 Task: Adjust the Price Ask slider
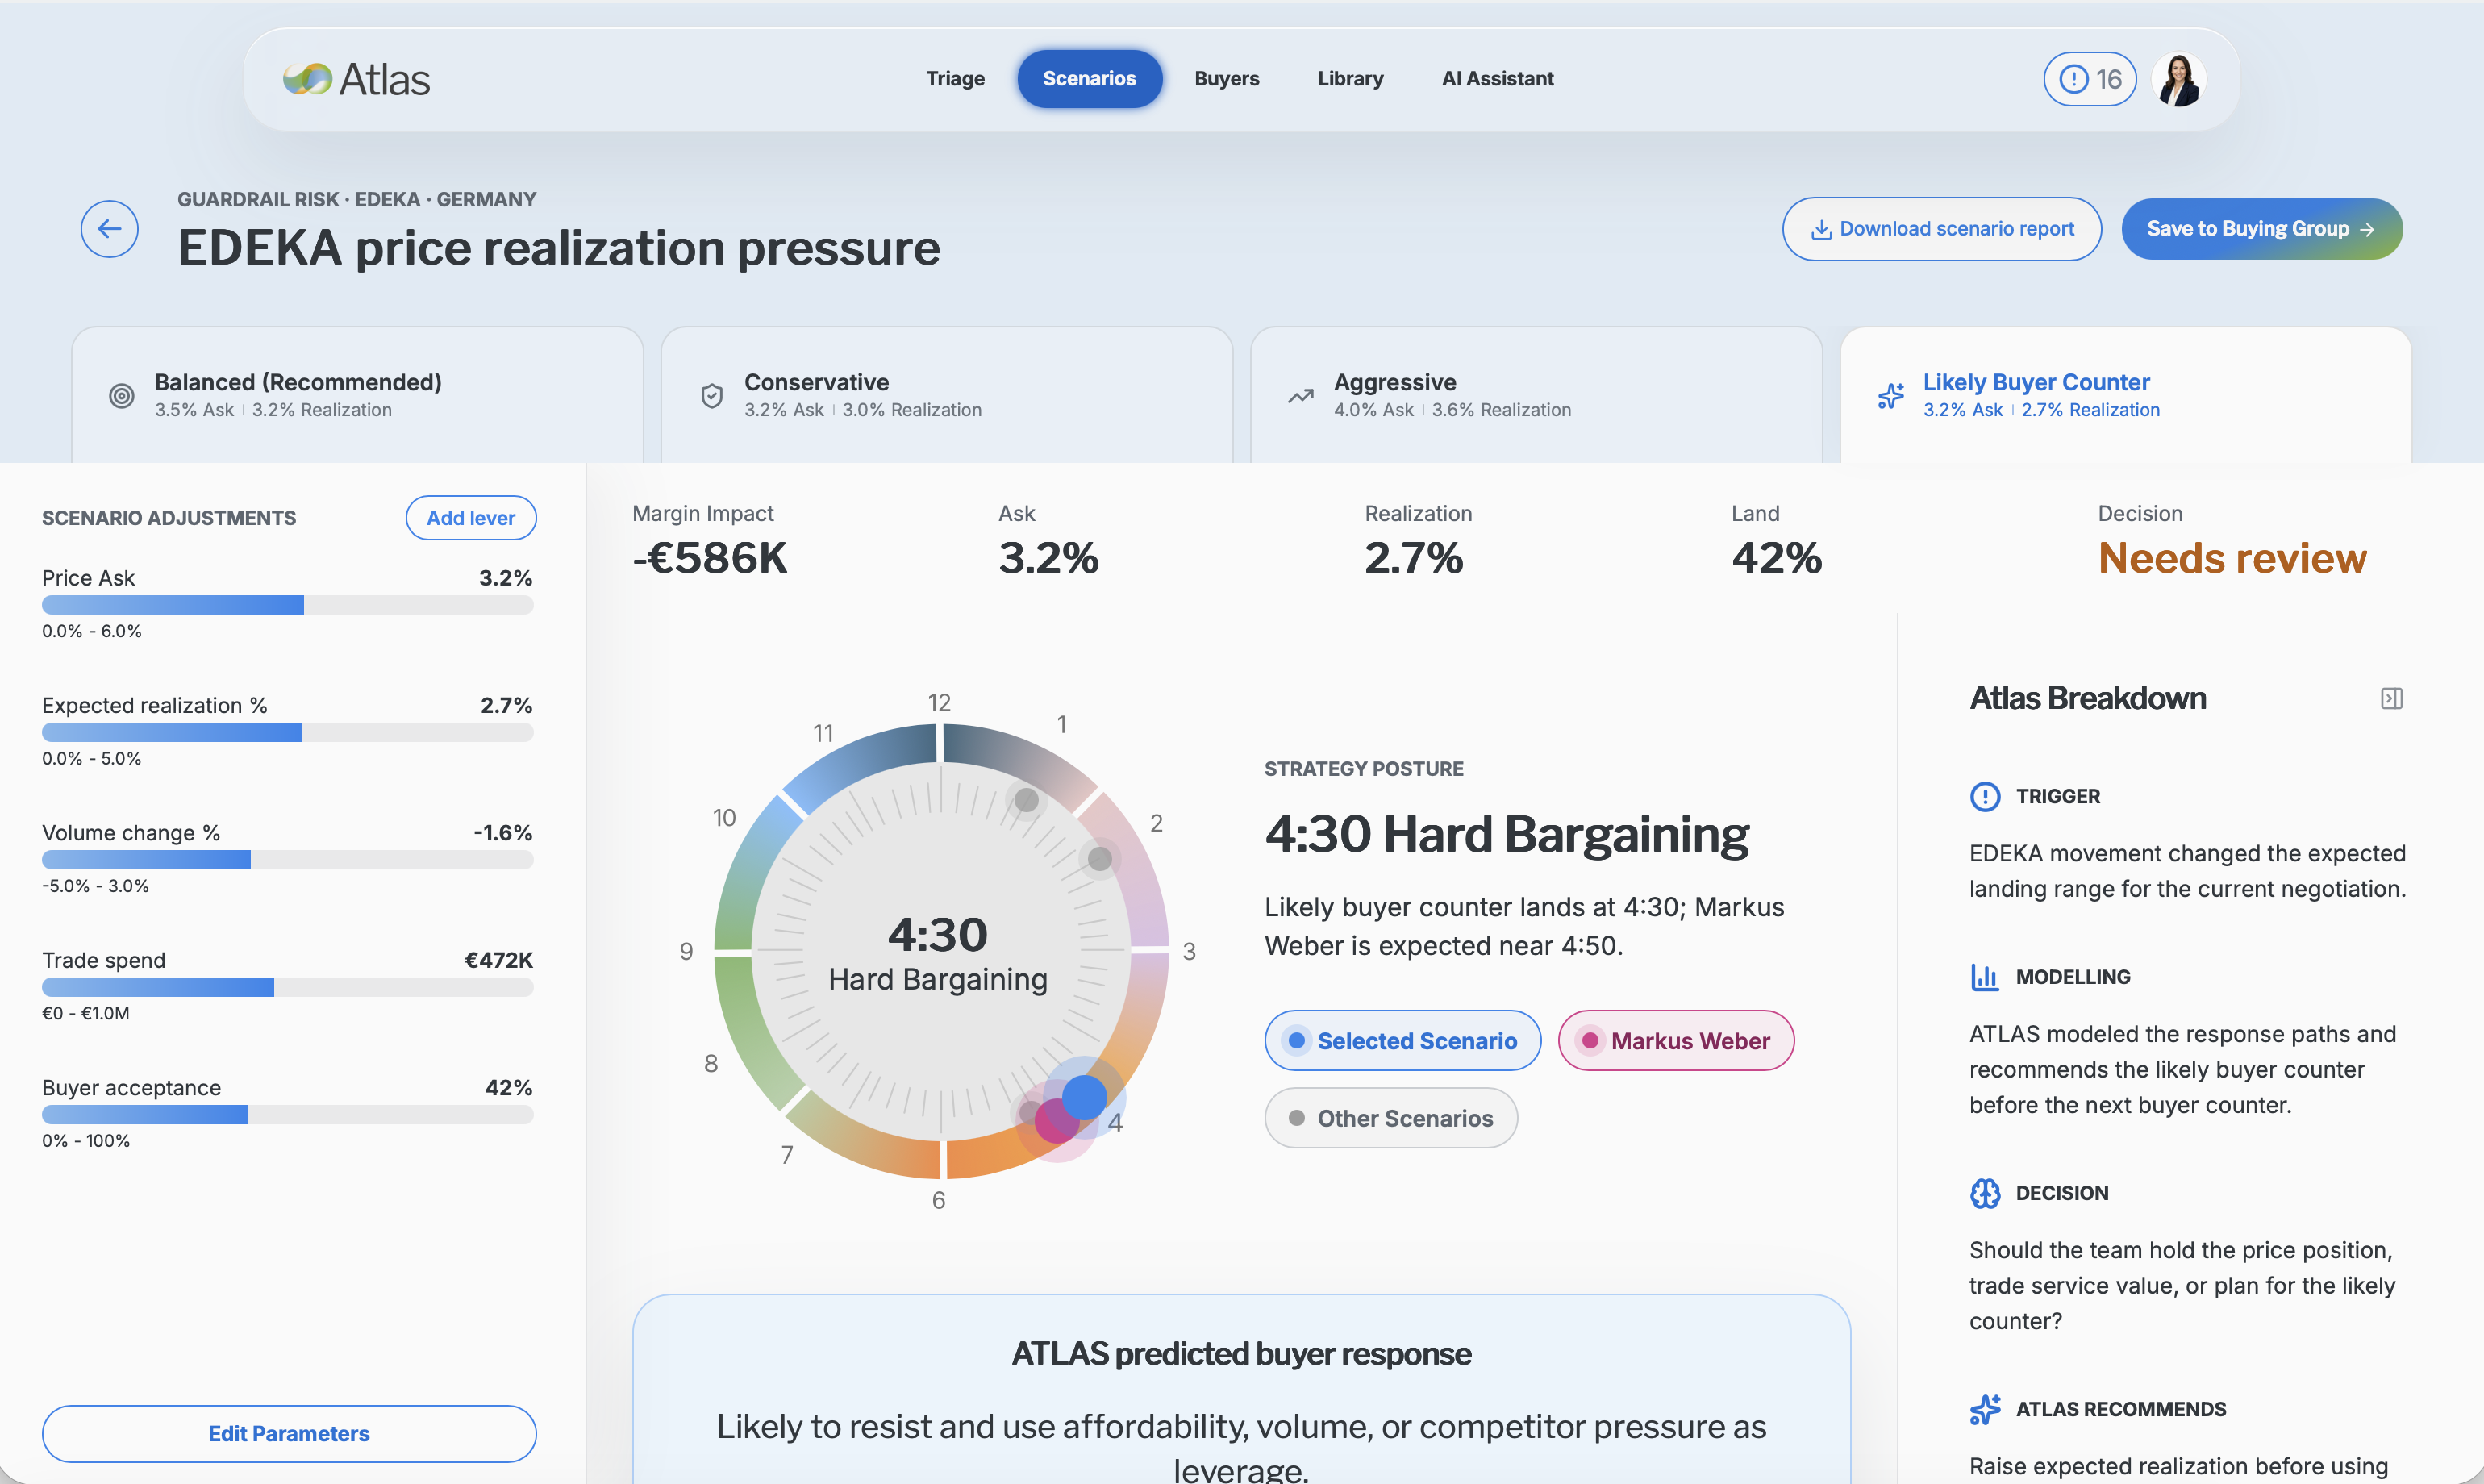coord(288,605)
